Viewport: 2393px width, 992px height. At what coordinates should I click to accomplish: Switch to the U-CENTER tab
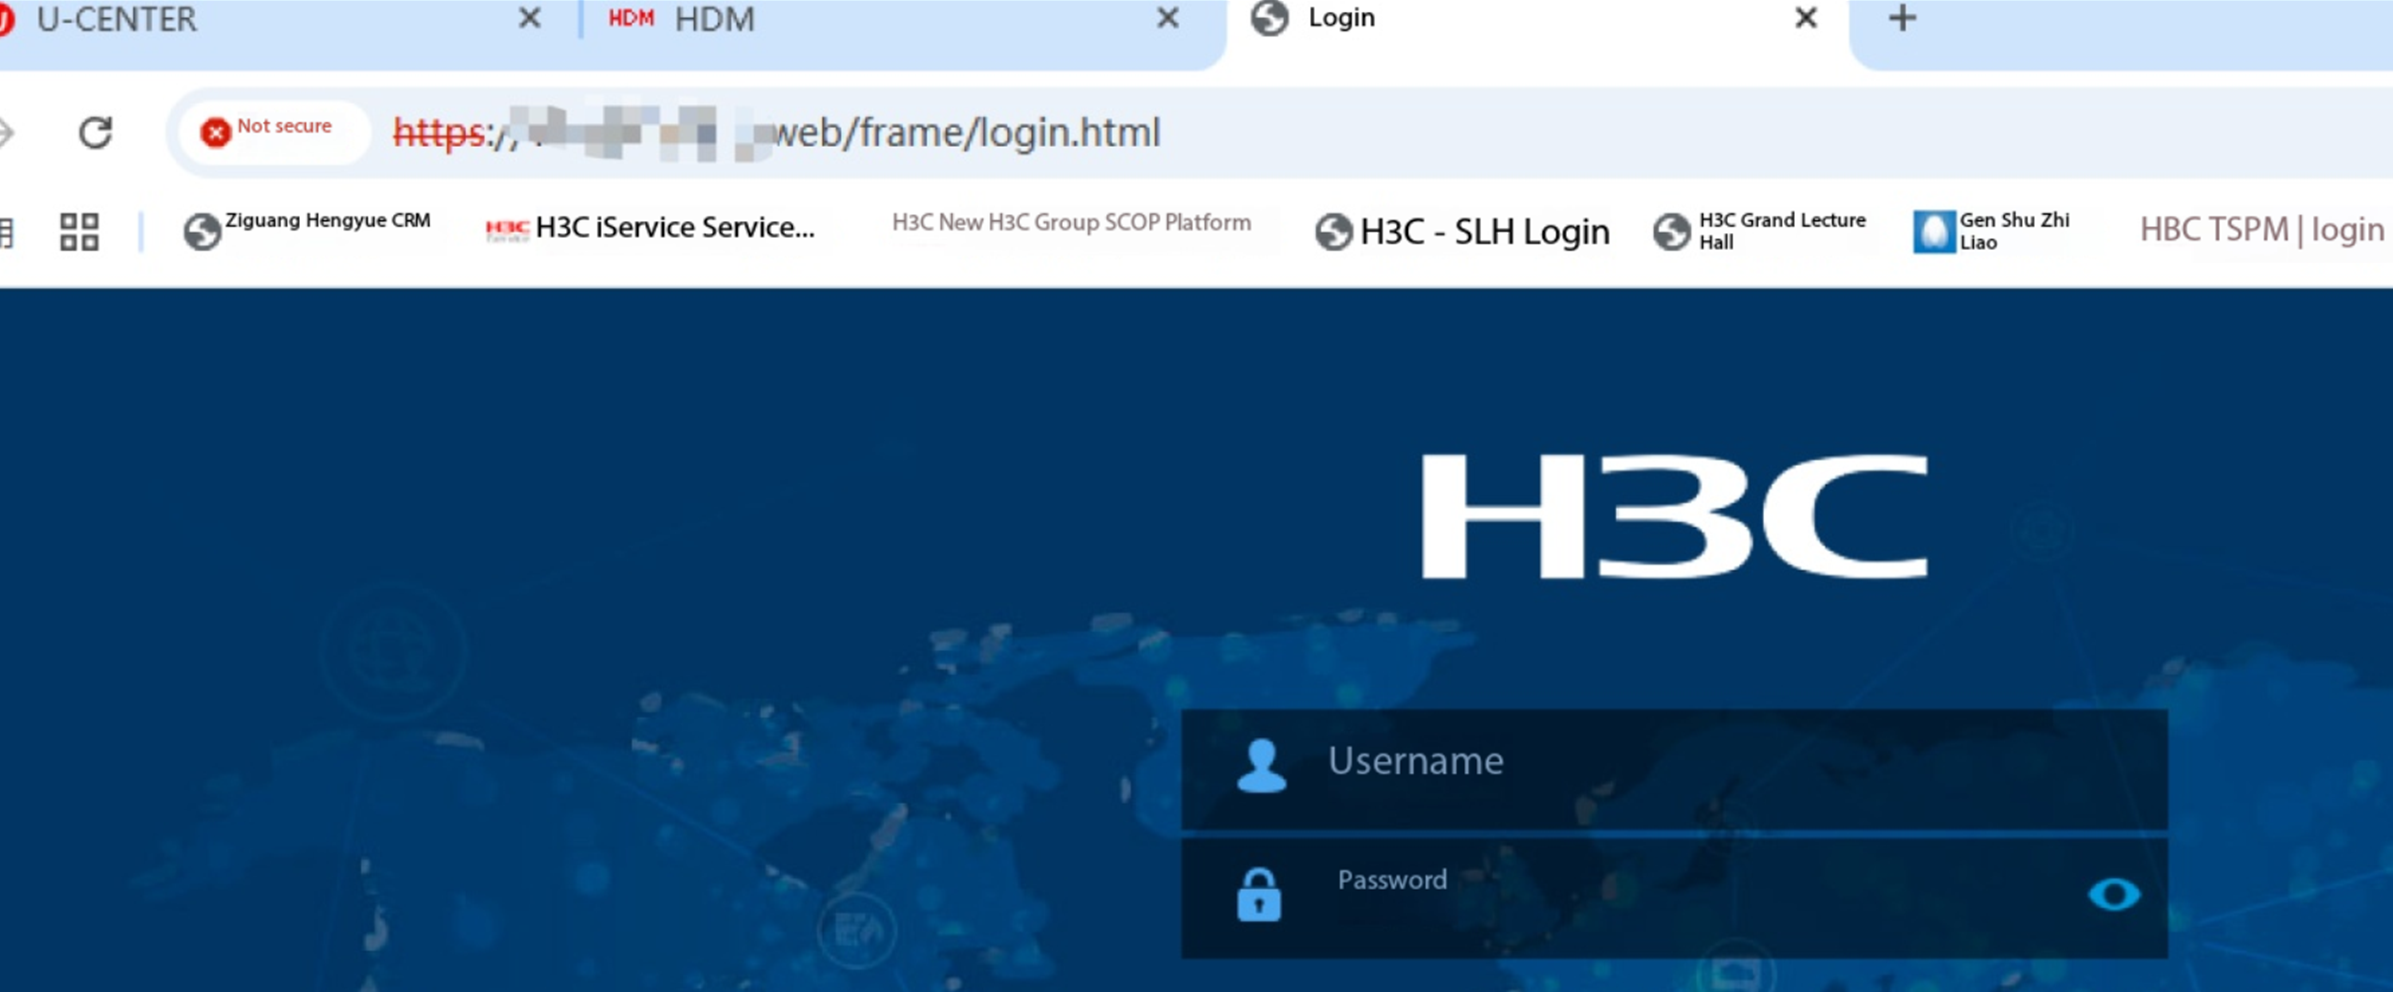click(x=117, y=20)
